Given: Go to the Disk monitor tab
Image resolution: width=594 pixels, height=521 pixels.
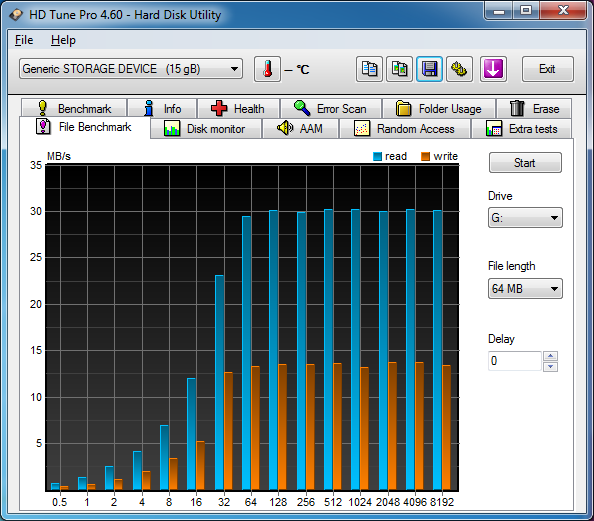Looking at the screenshot, I should tap(206, 129).
